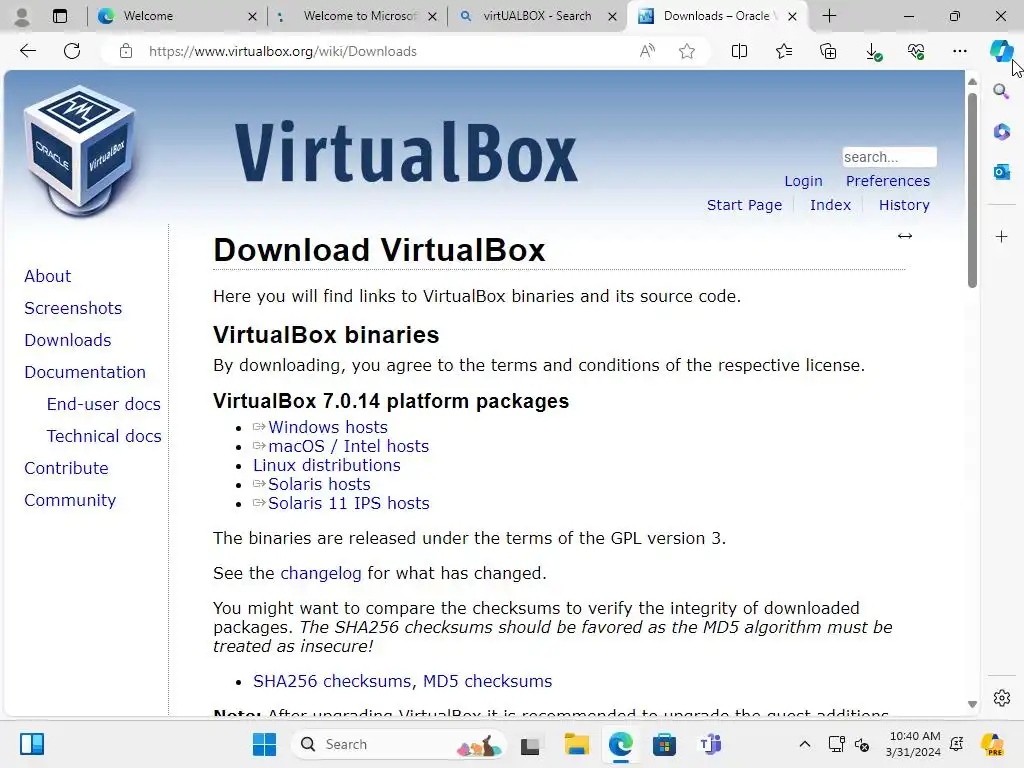Image resolution: width=1024 pixels, height=768 pixels.
Task: Open the Microsoft 365 sidebar icon
Action: tap(1002, 132)
